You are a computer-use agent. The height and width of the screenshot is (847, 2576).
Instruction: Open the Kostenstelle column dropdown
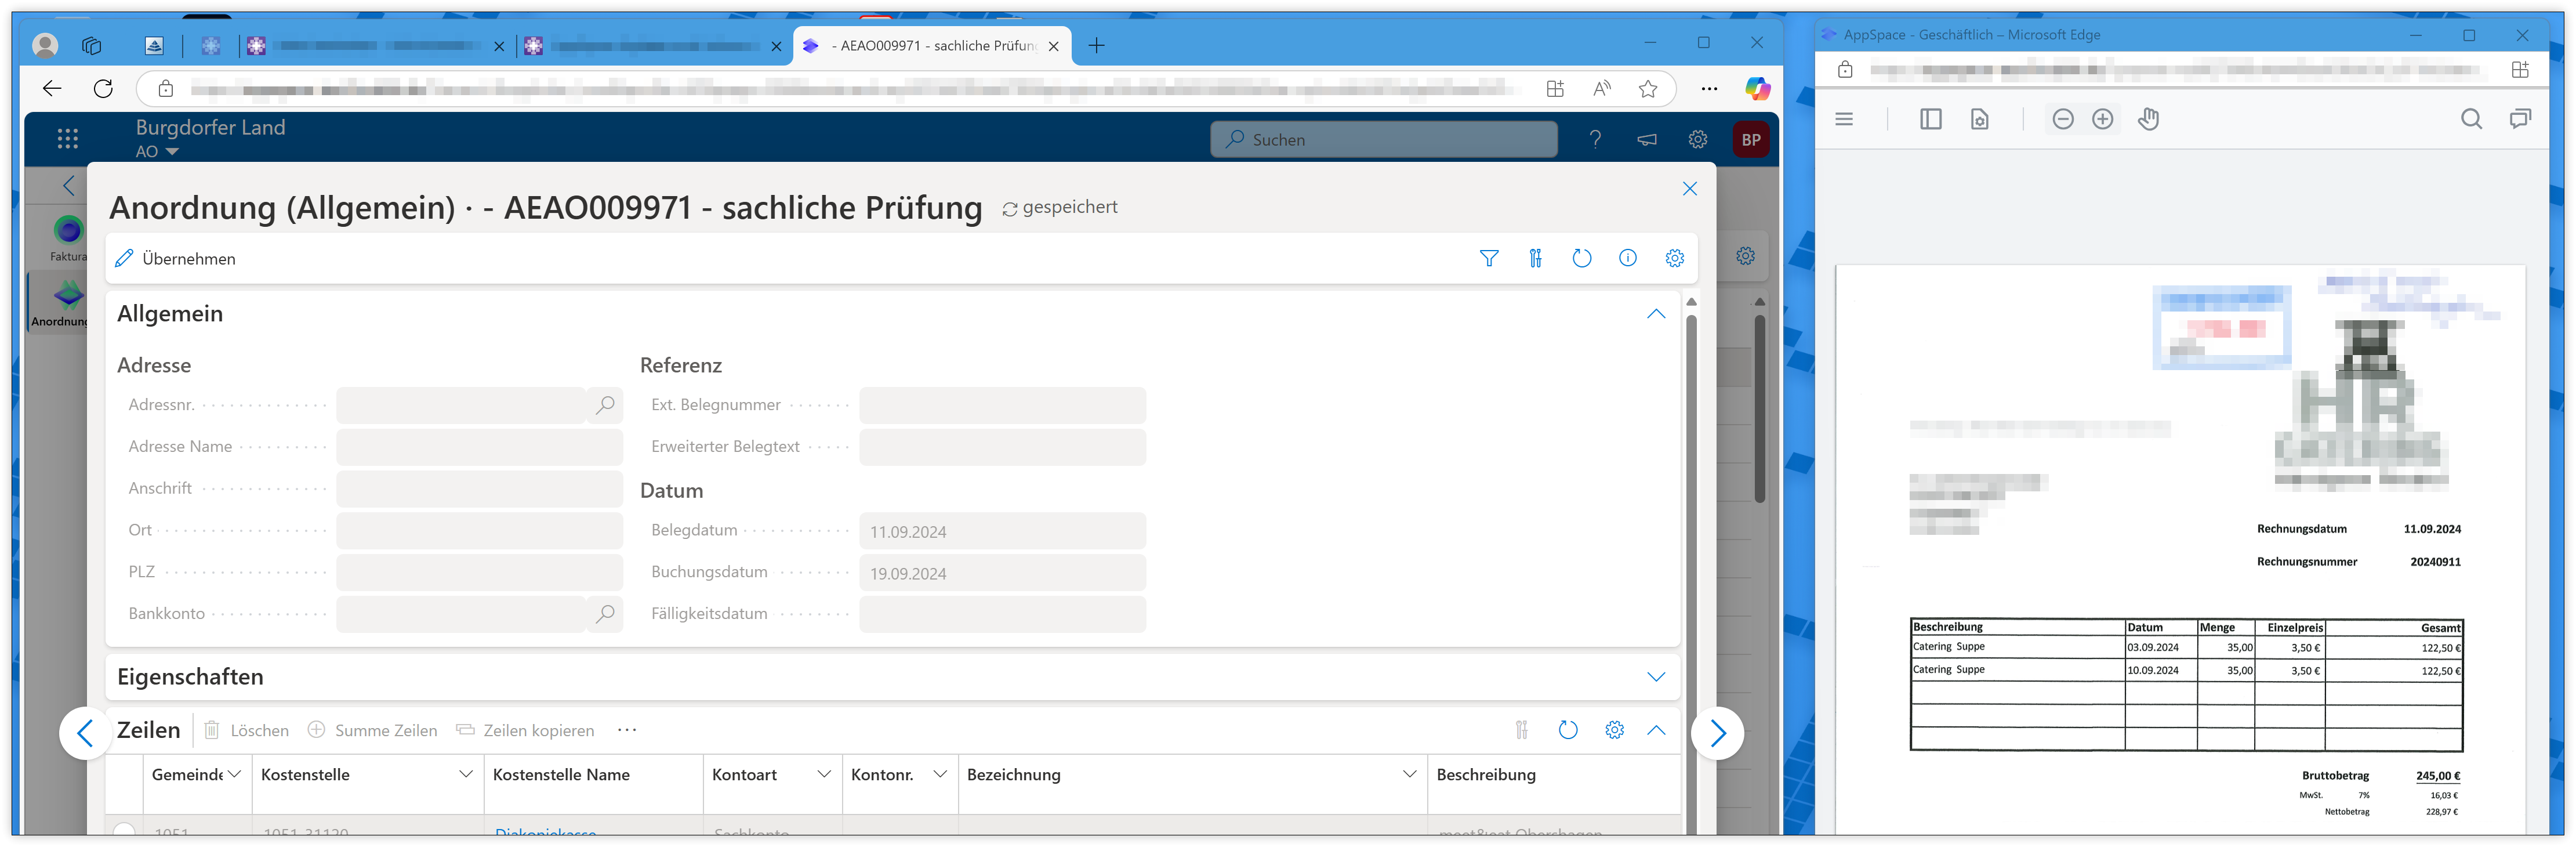465,775
